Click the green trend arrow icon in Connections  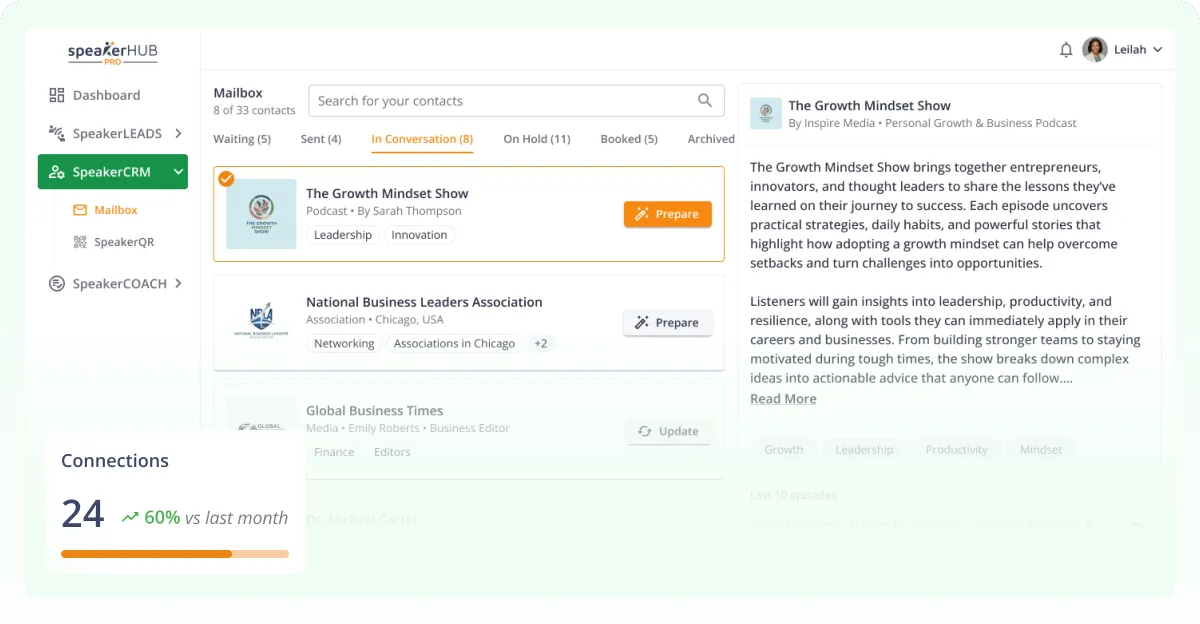coord(130,518)
